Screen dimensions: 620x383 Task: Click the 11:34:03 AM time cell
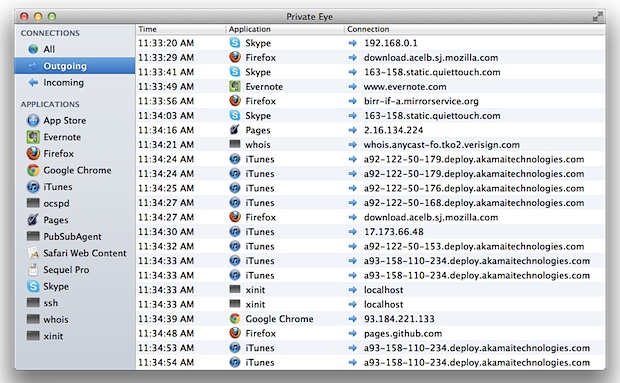point(166,115)
